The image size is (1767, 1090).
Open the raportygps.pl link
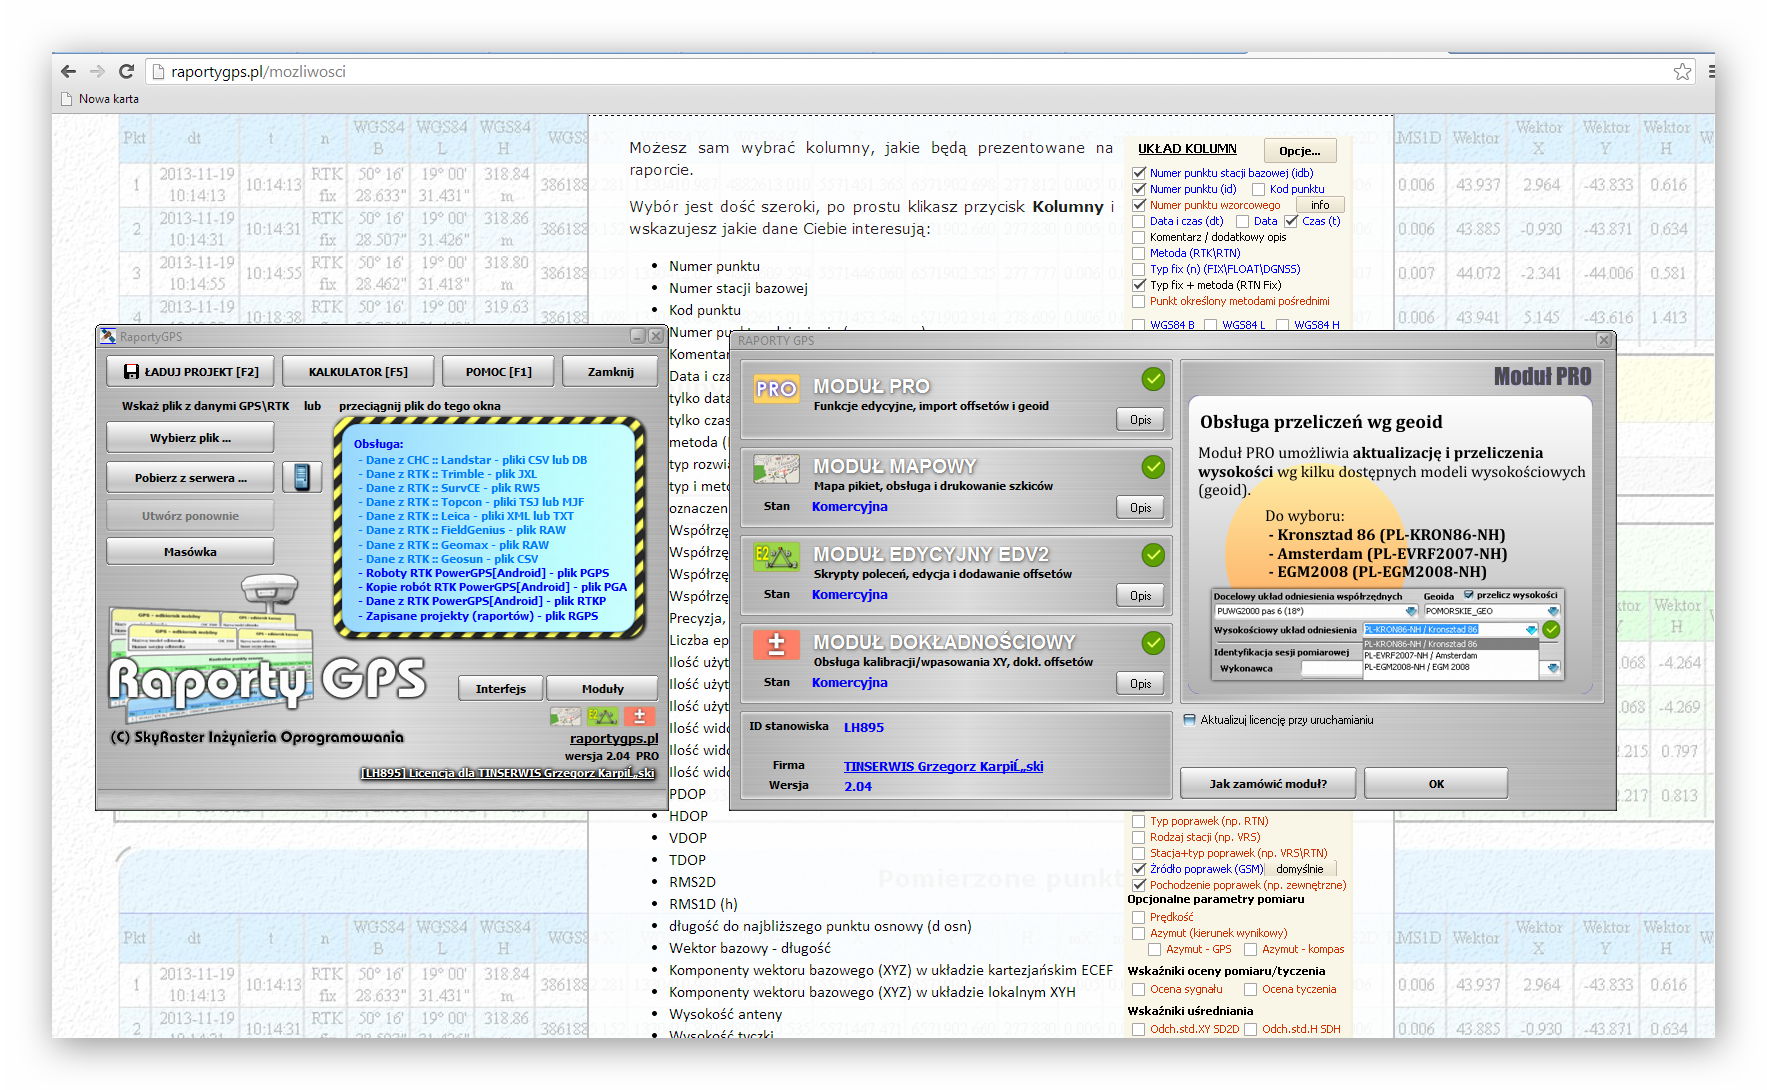click(x=613, y=739)
